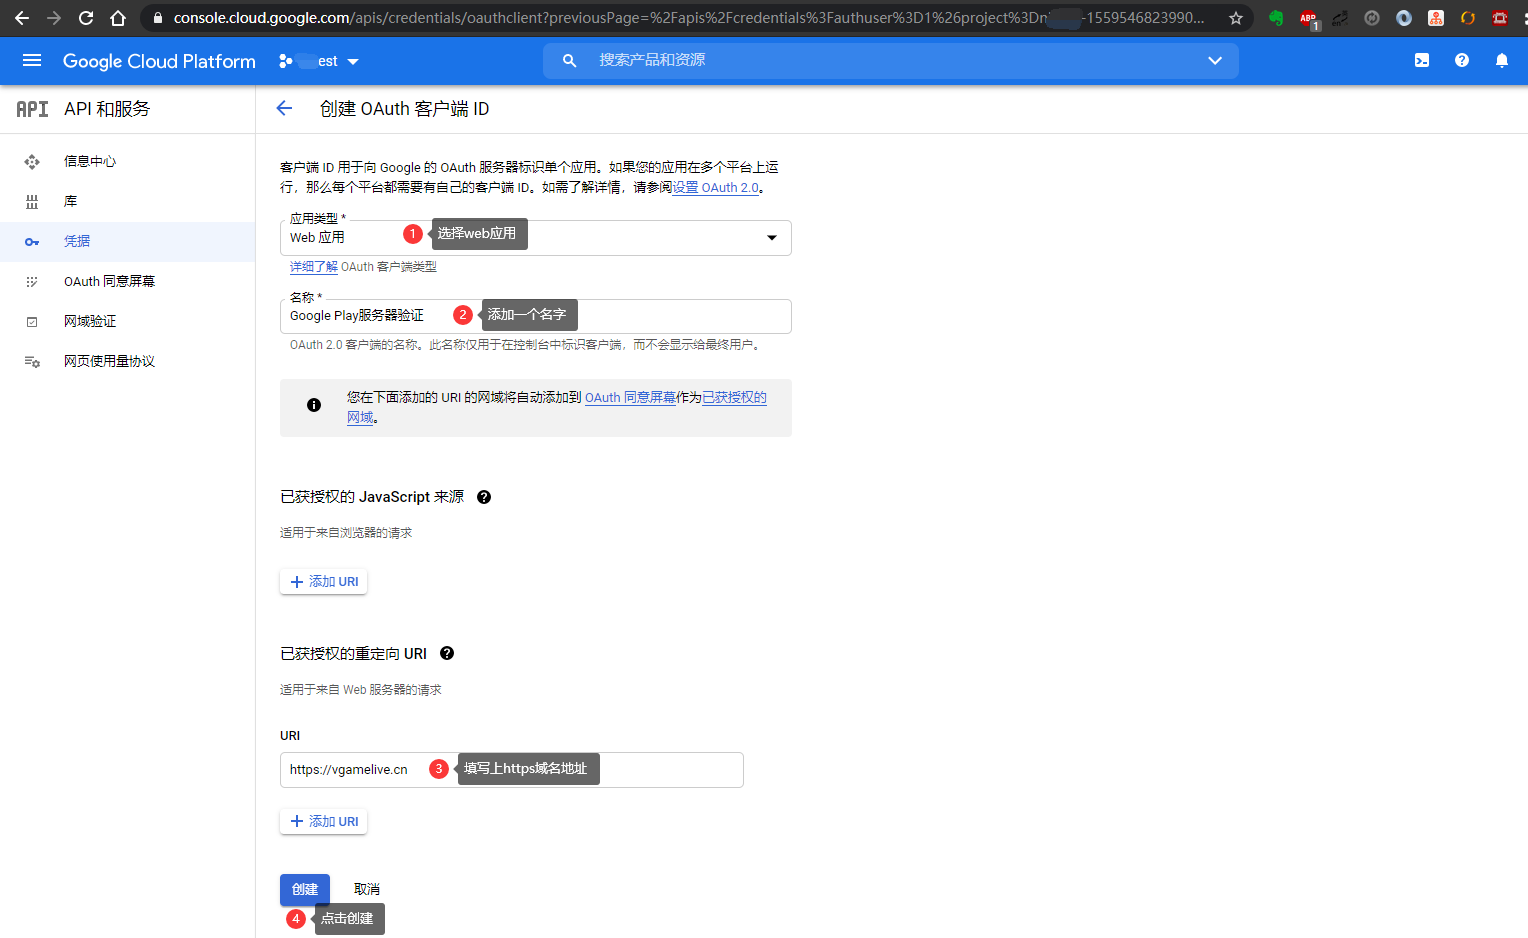Open the orange circular-arrows extension icon
The width and height of the screenshot is (1528, 938).
tap(1468, 18)
